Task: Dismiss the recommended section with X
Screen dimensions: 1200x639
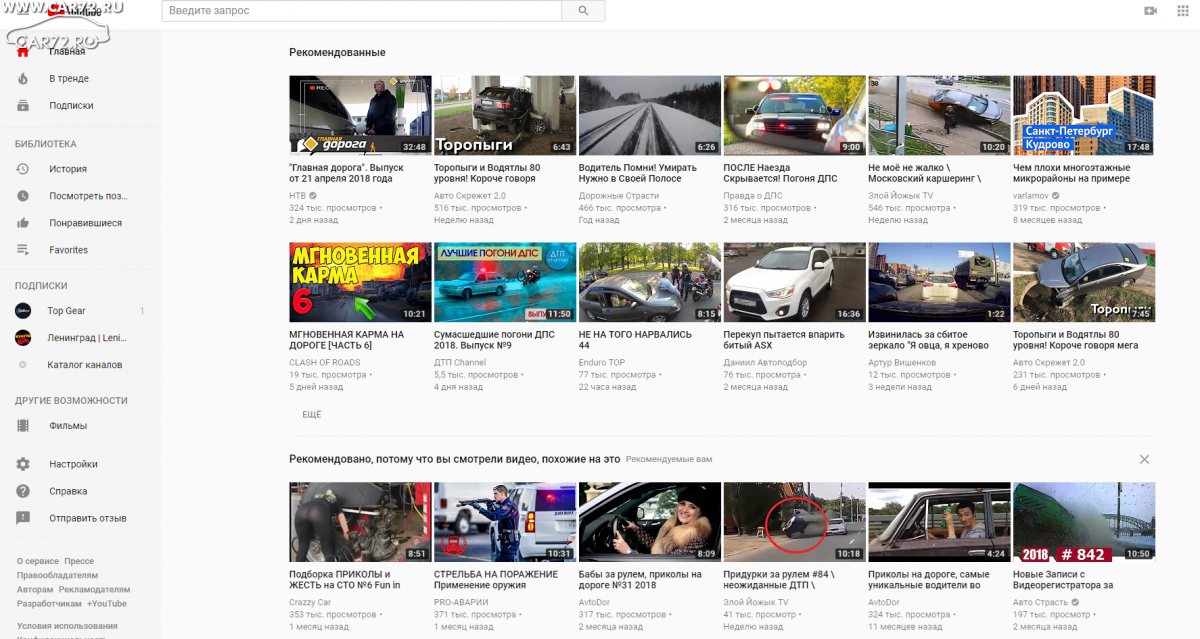Action: pos(1144,459)
